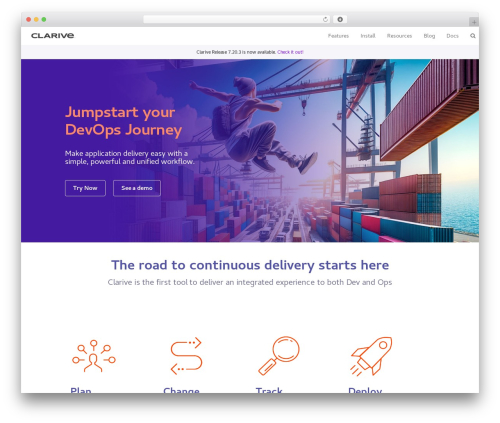The width and height of the screenshot is (500, 423).
Task: Follow the 'Check it out!' release link
Action: [290, 52]
